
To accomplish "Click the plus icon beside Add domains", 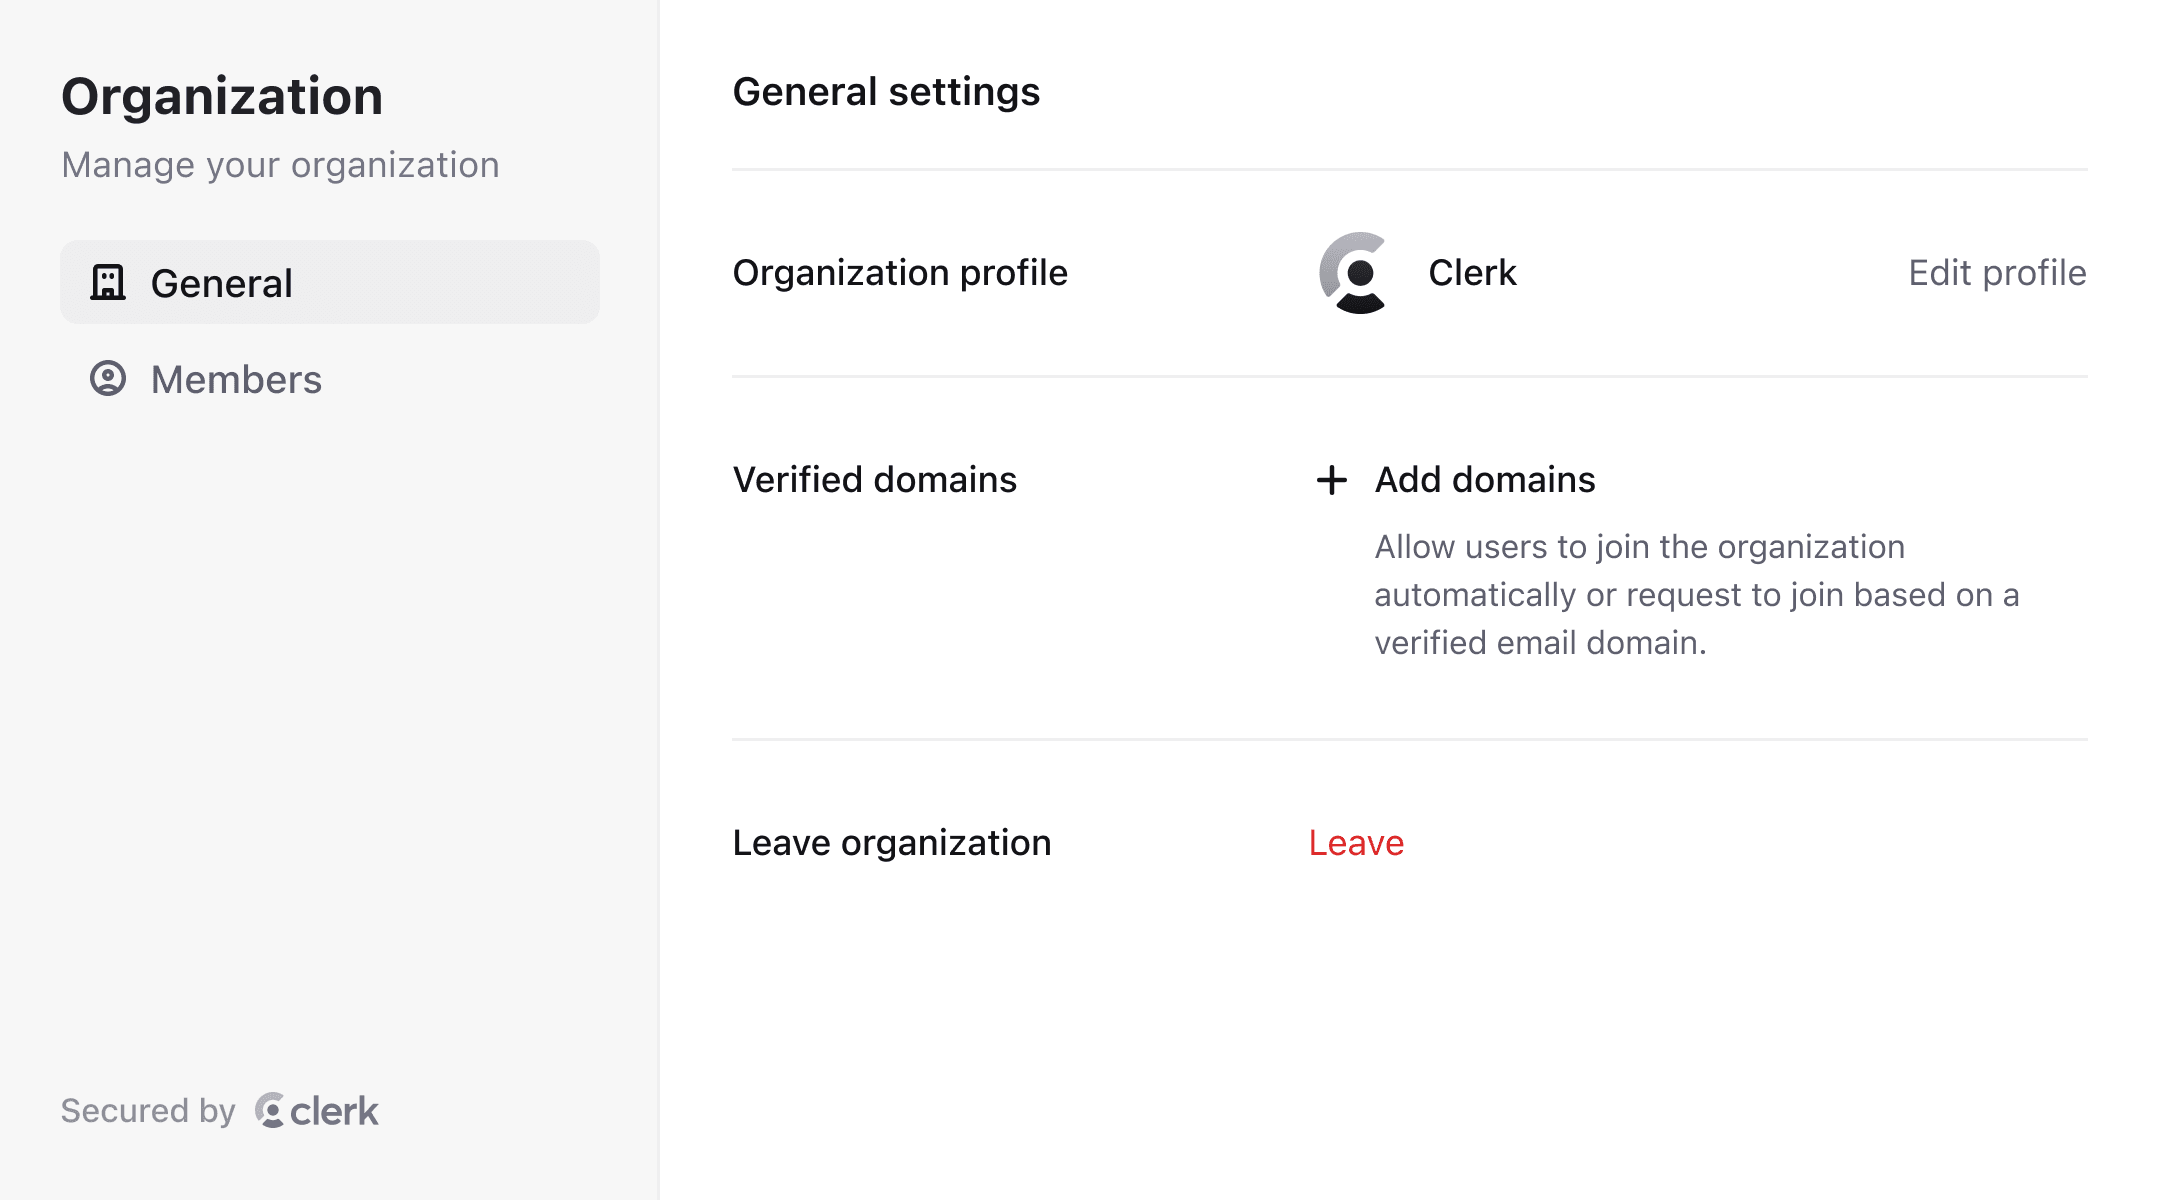I will pyautogui.click(x=1331, y=480).
